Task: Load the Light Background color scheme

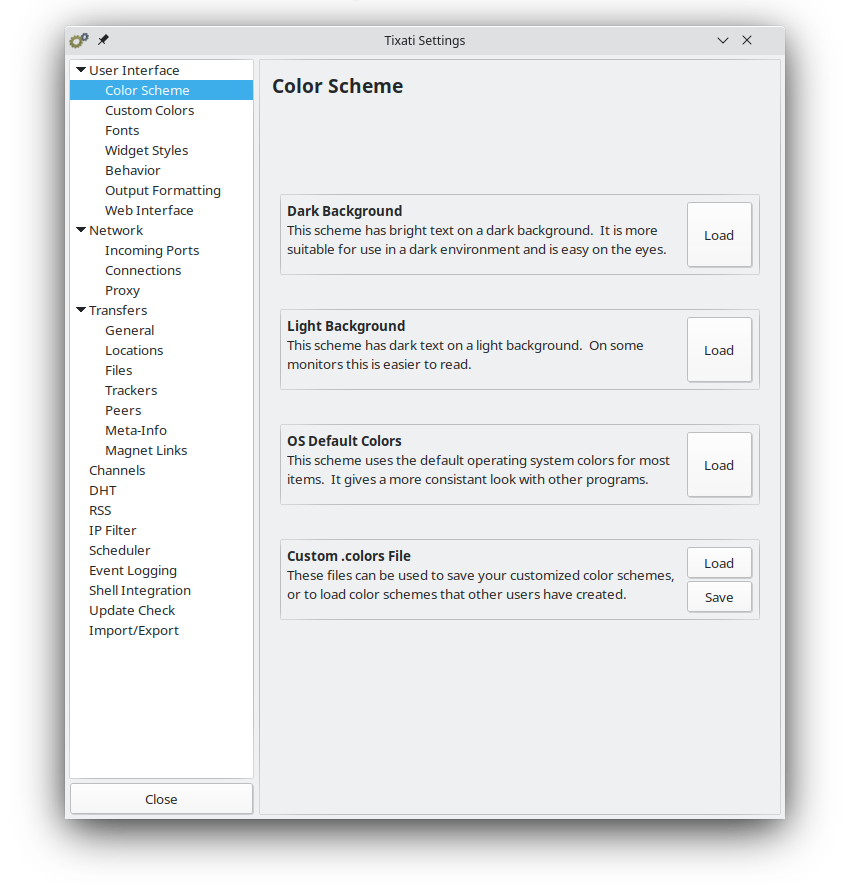Action: pyautogui.click(x=718, y=349)
